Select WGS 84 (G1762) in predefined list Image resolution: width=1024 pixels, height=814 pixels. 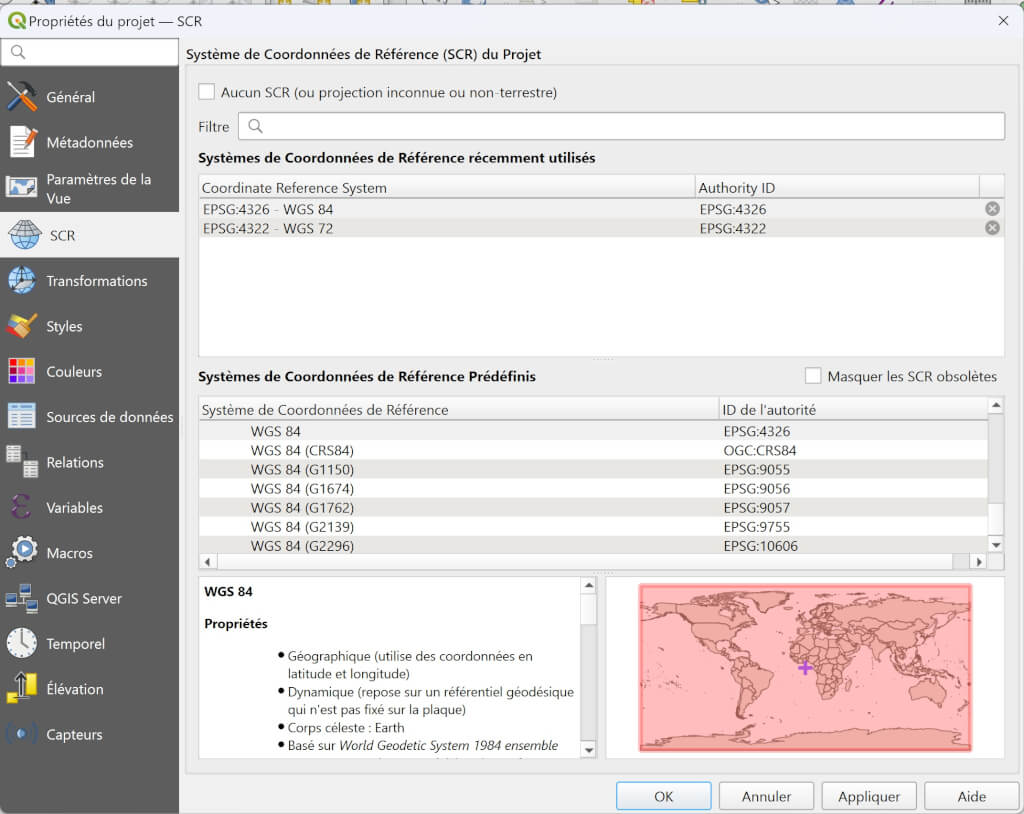point(302,508)
